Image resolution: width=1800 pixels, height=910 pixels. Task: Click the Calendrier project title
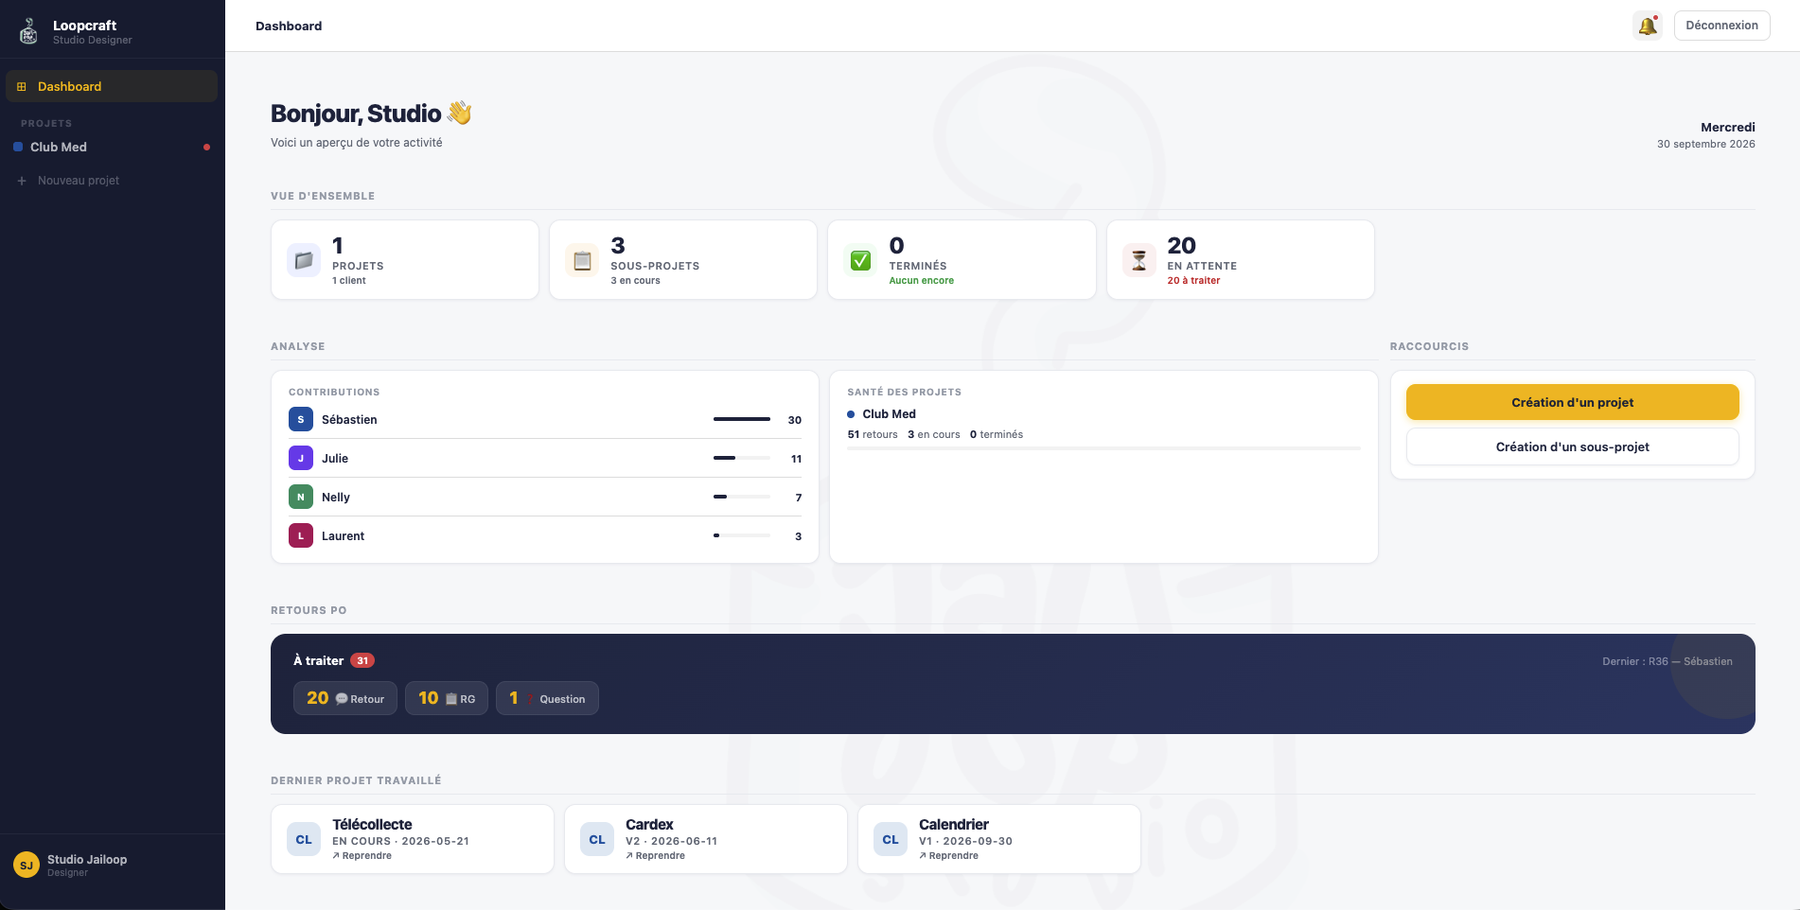pyautogui.click(x=954, y=825)
